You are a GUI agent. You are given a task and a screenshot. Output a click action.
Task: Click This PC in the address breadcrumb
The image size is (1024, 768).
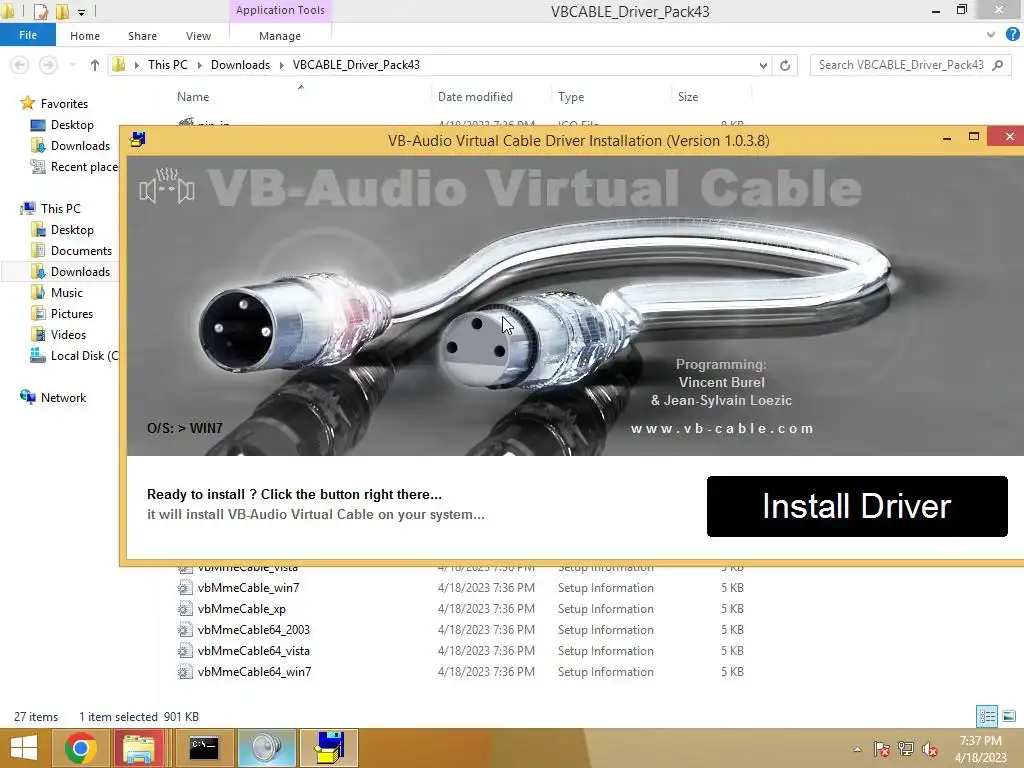coord(167,65)
